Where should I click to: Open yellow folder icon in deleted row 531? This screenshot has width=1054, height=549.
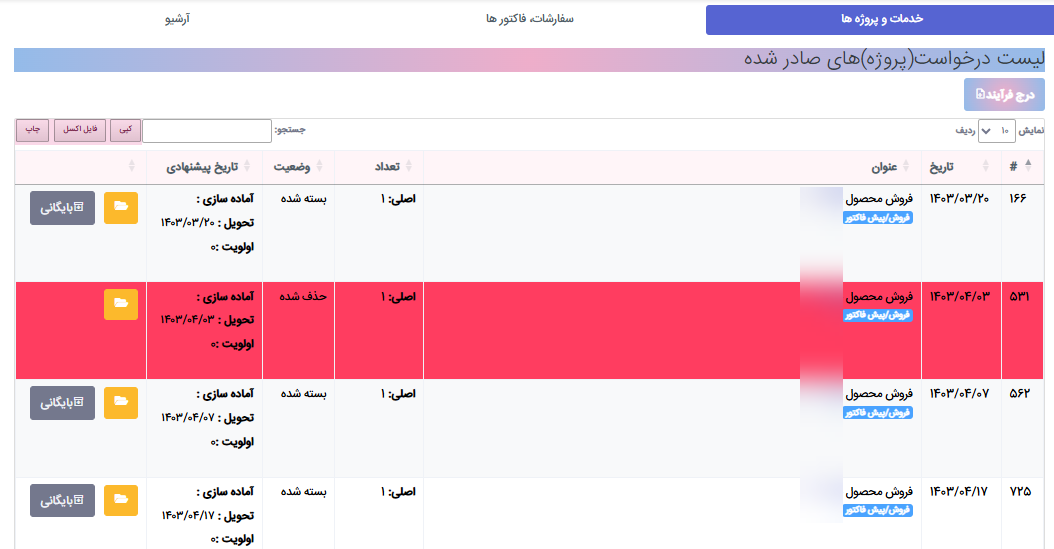[x=121, y=304]
